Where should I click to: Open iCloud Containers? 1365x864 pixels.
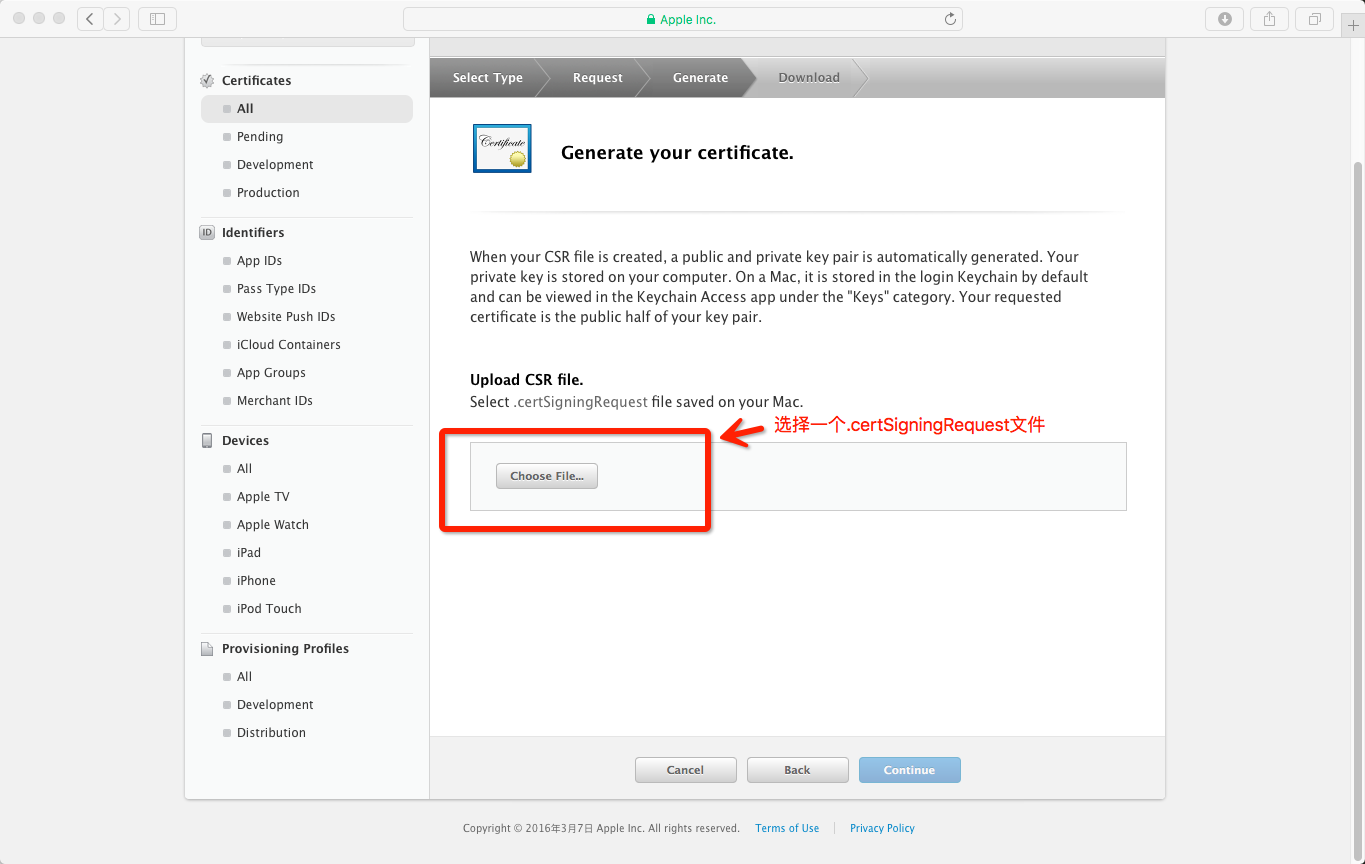(288, 345)
